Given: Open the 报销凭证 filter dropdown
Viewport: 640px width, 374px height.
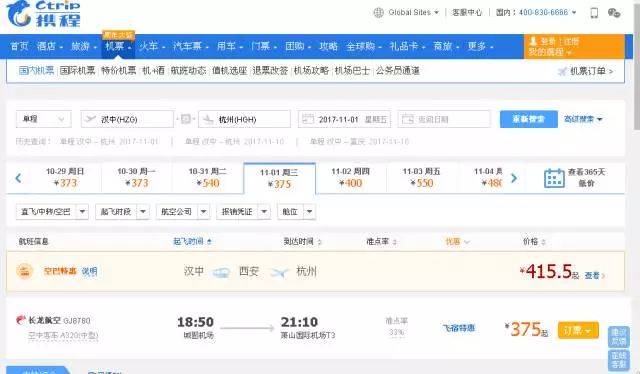Looking at the screenshot, I should point(243,211).
